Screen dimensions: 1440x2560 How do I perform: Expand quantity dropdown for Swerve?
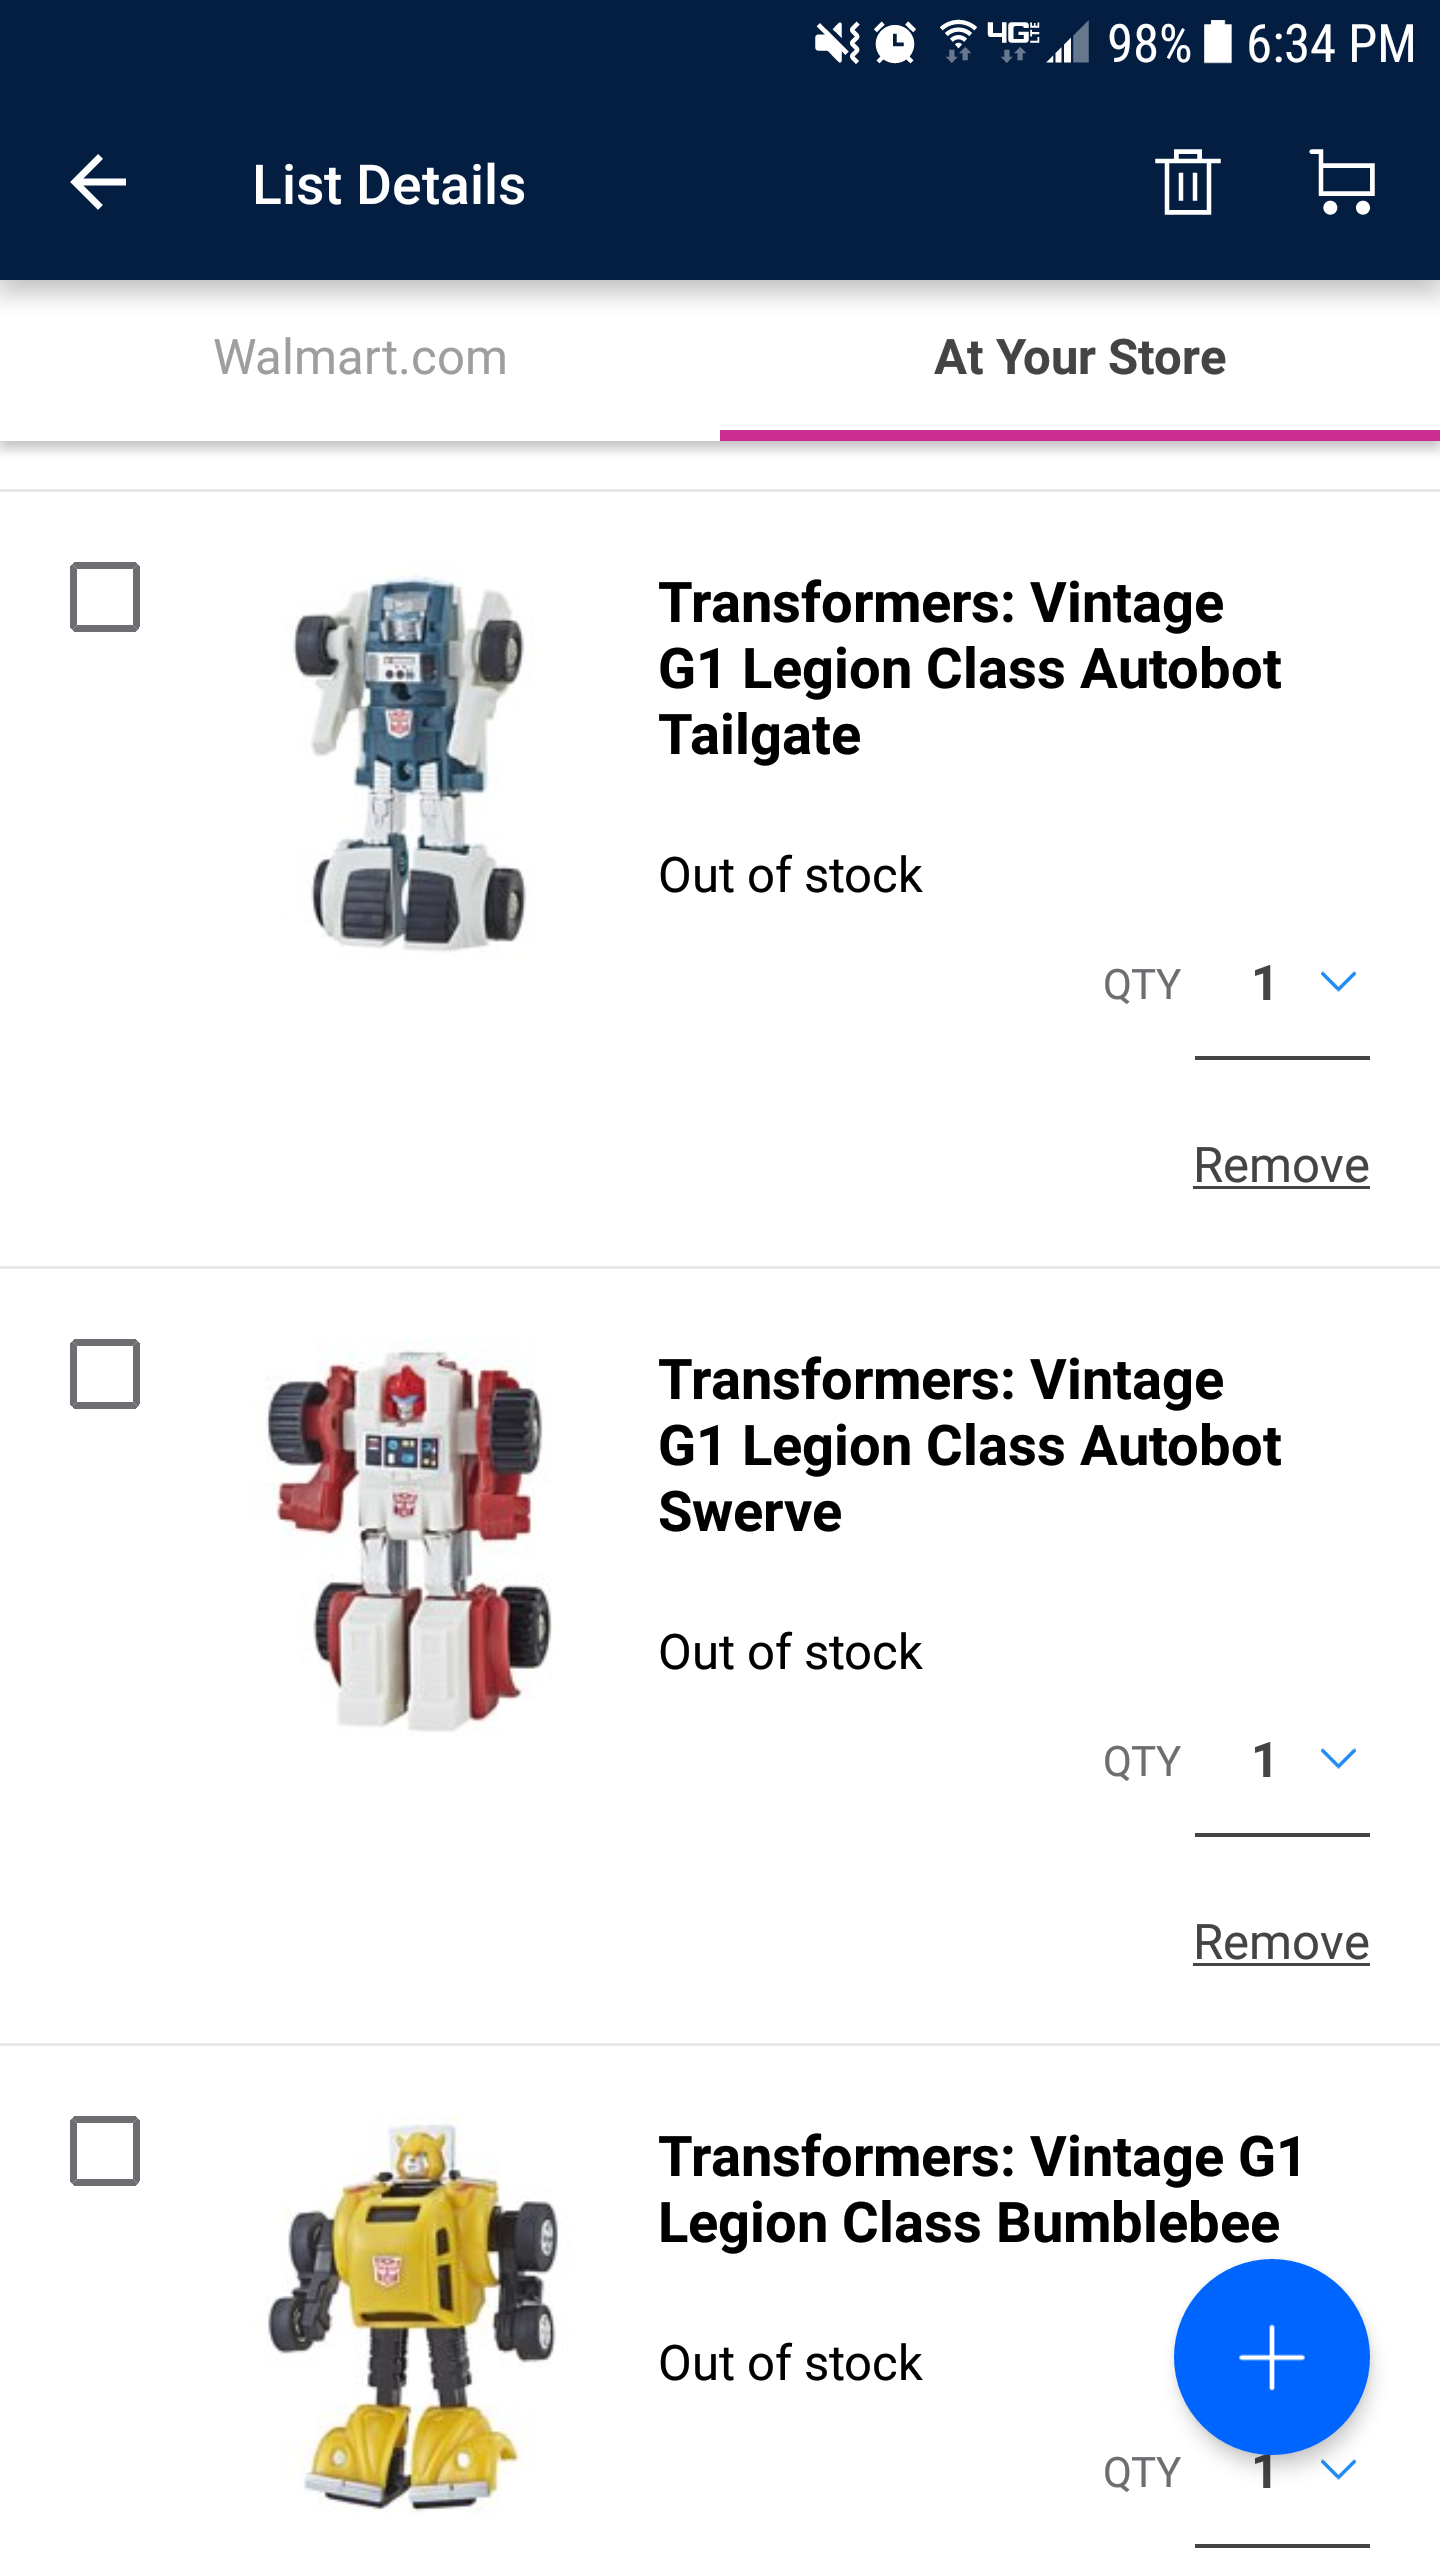(1337, 1760)
